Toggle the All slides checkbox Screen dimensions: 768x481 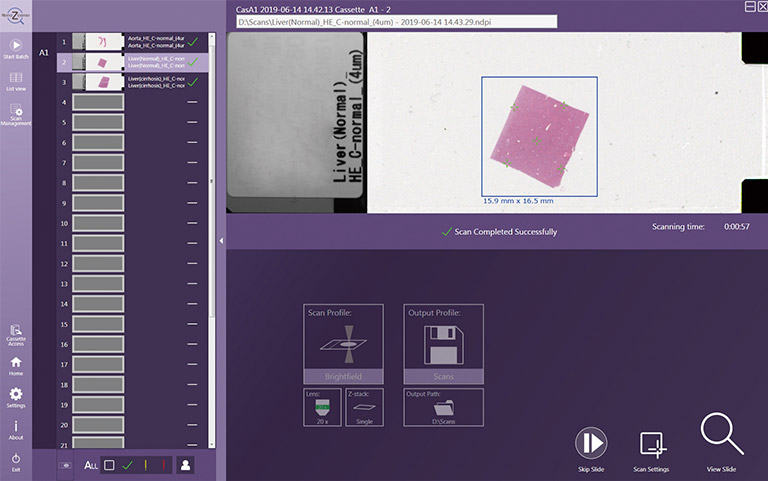click(x=109, y=464)
